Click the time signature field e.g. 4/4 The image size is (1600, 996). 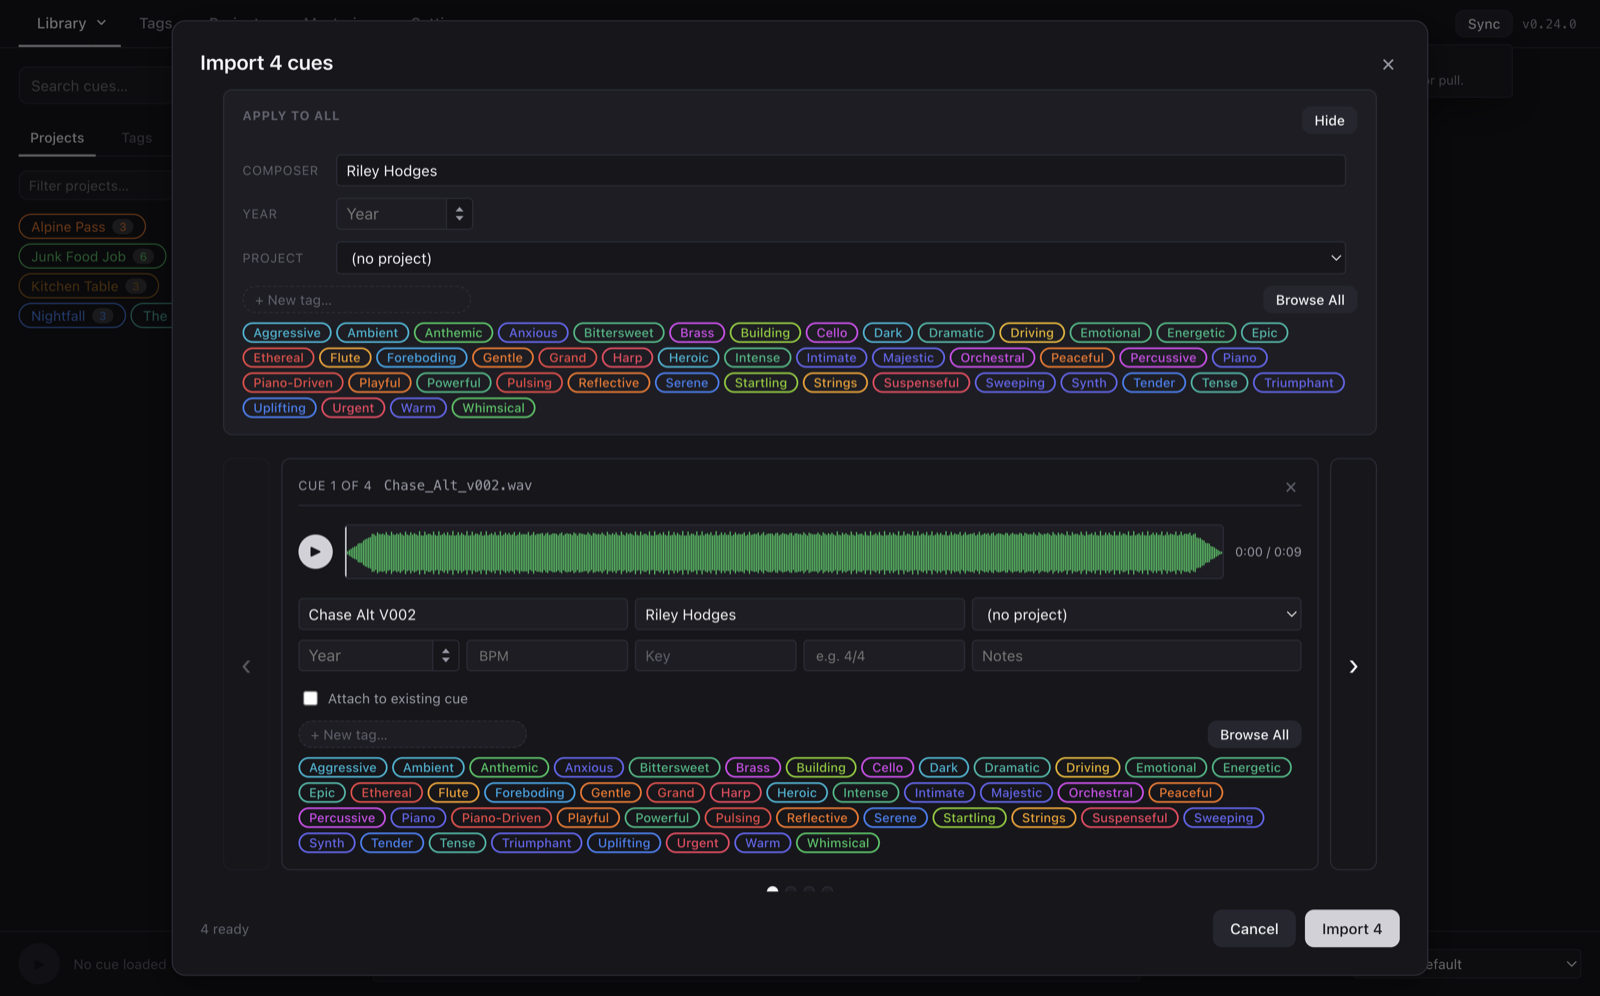884,656
